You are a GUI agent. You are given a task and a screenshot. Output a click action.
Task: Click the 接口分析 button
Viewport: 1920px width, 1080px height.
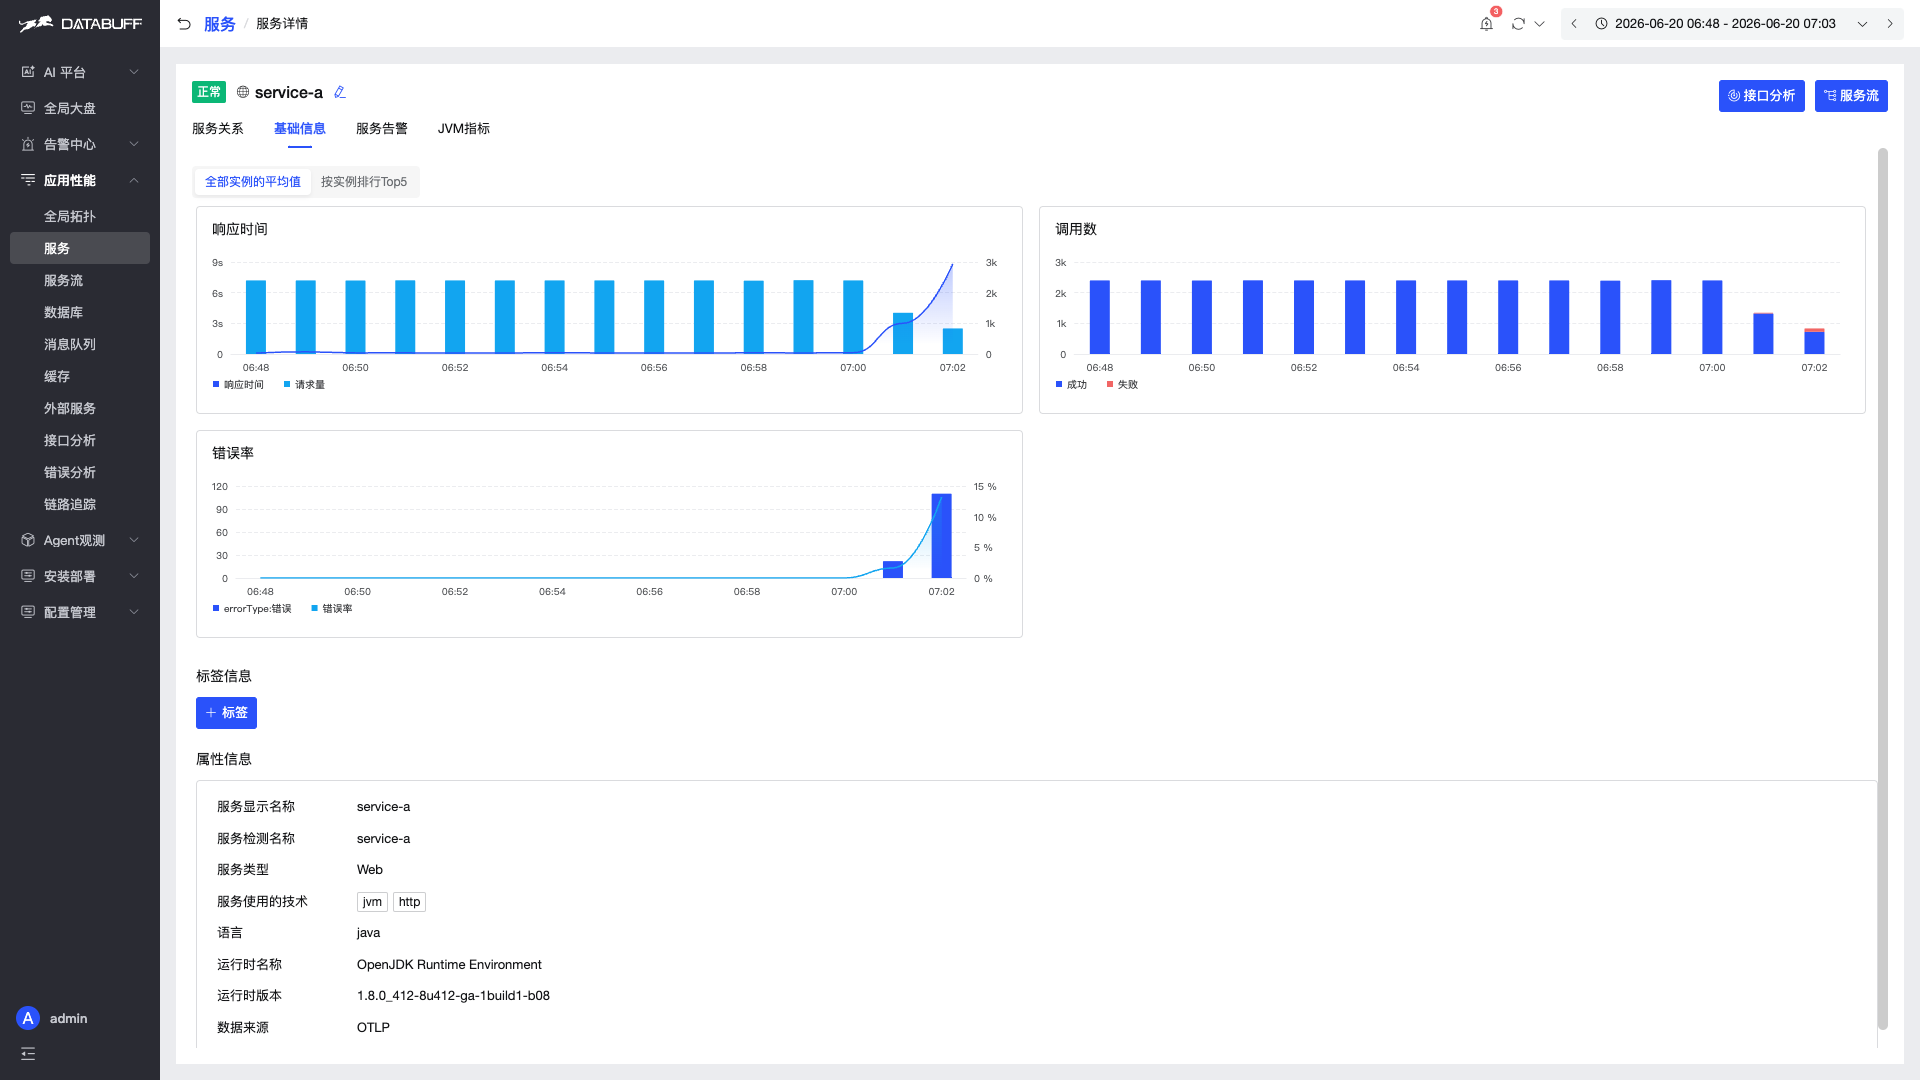(x=1761, y=96)
